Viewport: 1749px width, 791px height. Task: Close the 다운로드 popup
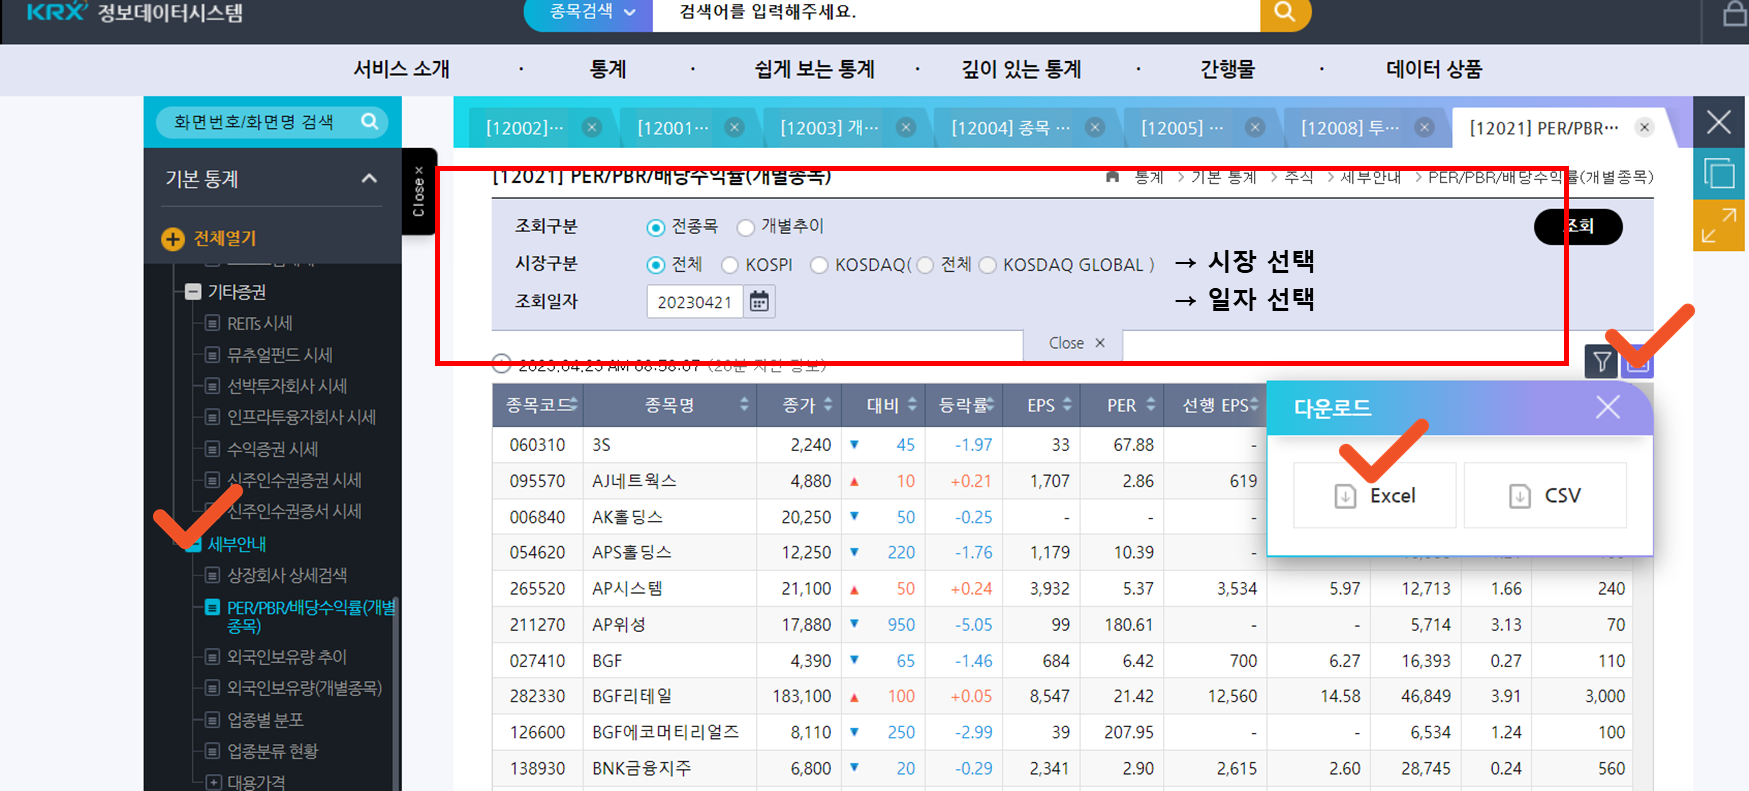(x=1608, y=407)
